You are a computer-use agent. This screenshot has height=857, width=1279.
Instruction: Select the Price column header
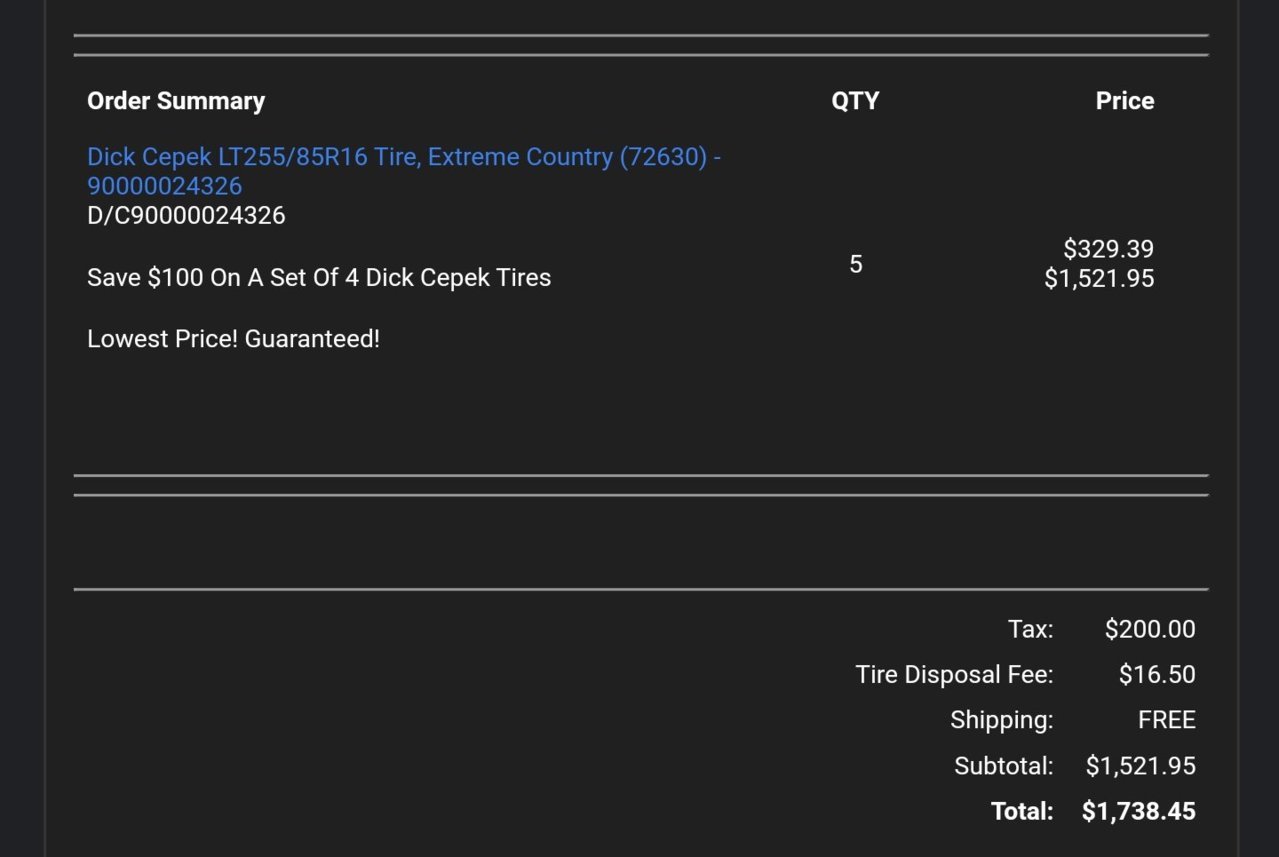pyautogui.click(x=1125, y=101)
